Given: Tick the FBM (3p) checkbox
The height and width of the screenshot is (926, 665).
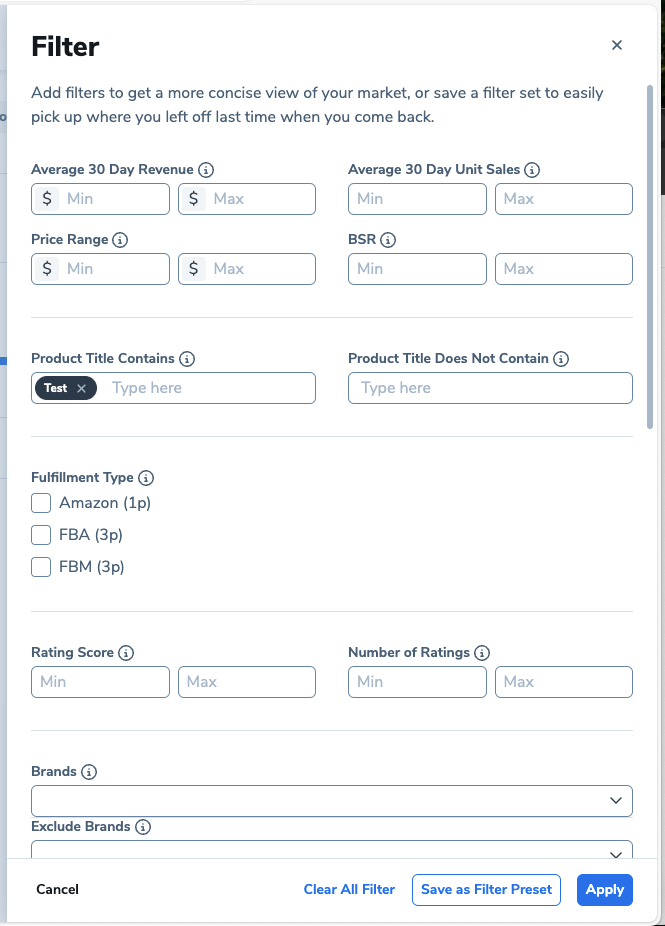Looking at the screenshot, I should pyautogui.click(x=41, y=567).
